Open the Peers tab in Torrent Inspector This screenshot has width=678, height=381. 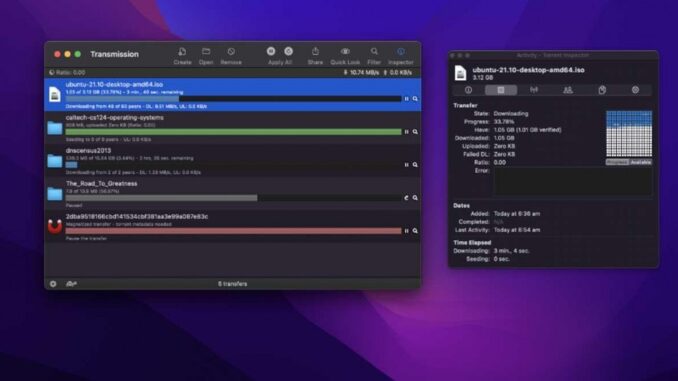tap(568, 90)
